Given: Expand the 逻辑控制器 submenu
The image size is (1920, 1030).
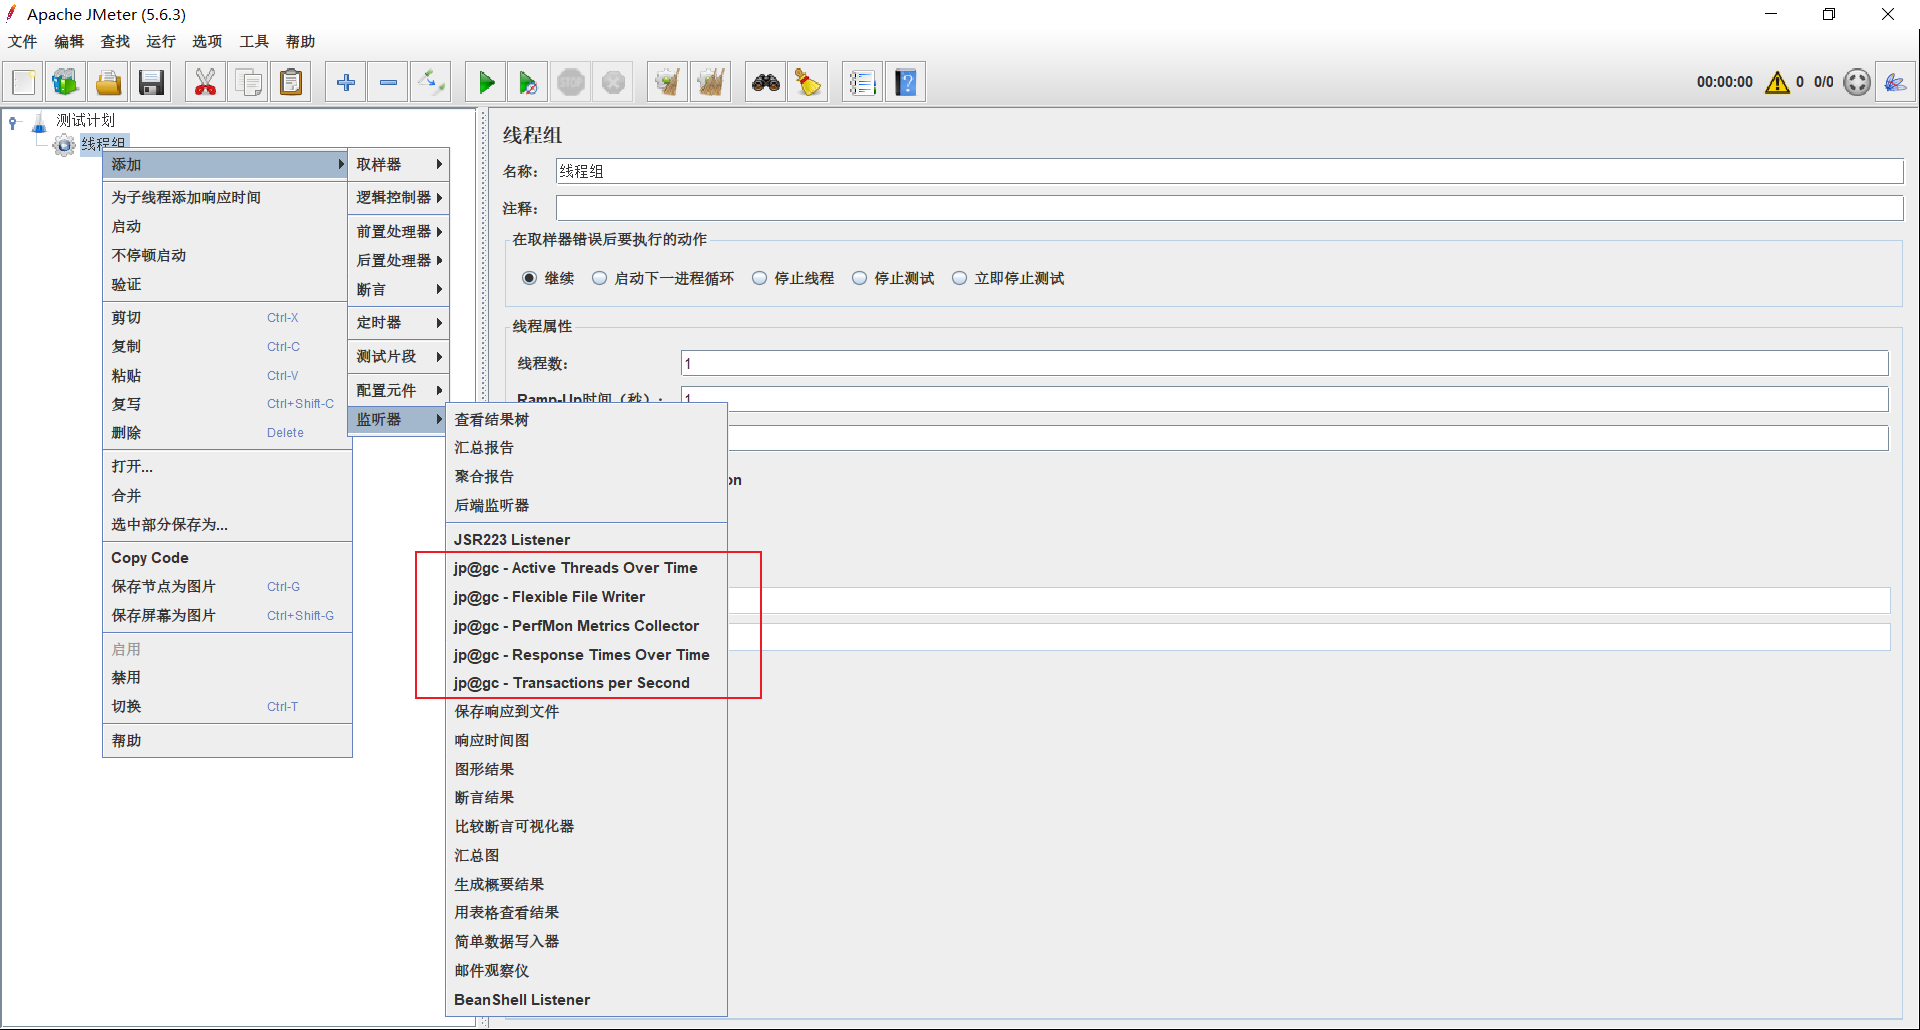Looking at the screenshot, I should pos(398,198).
